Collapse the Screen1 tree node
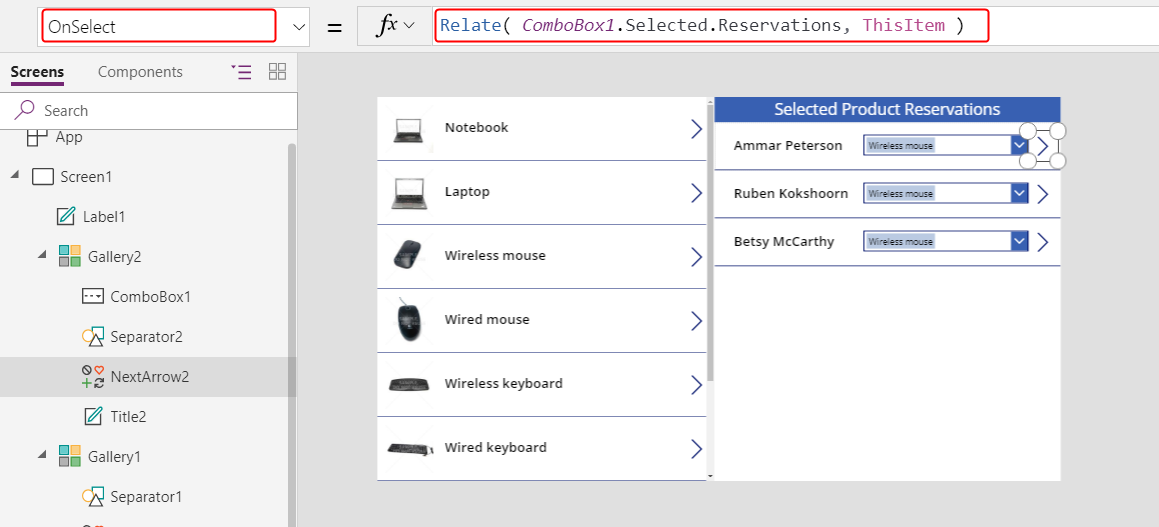The image size is (1159, 527). (x=15, y=177)
